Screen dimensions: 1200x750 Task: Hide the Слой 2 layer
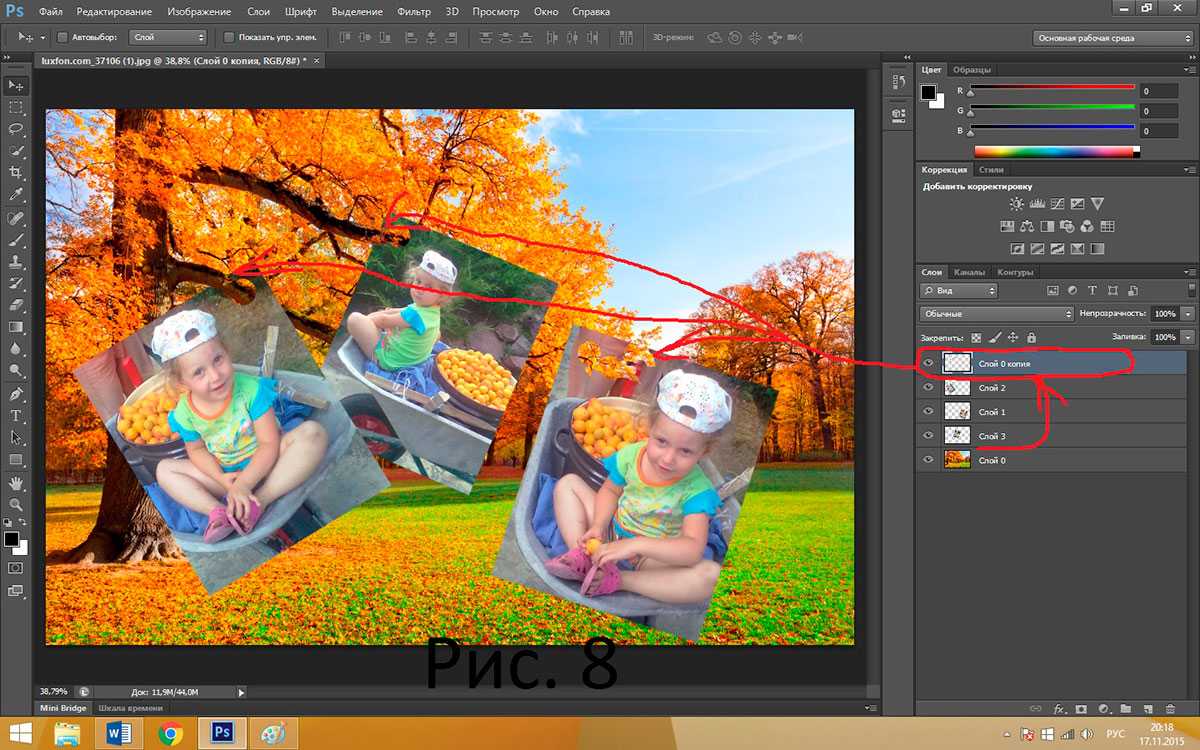(x=927, y=388)
